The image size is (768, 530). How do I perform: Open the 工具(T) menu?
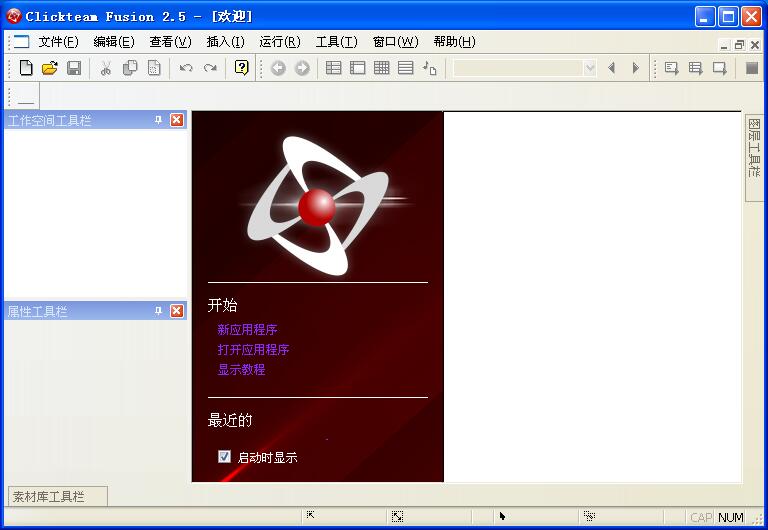[x=336, y=42]
